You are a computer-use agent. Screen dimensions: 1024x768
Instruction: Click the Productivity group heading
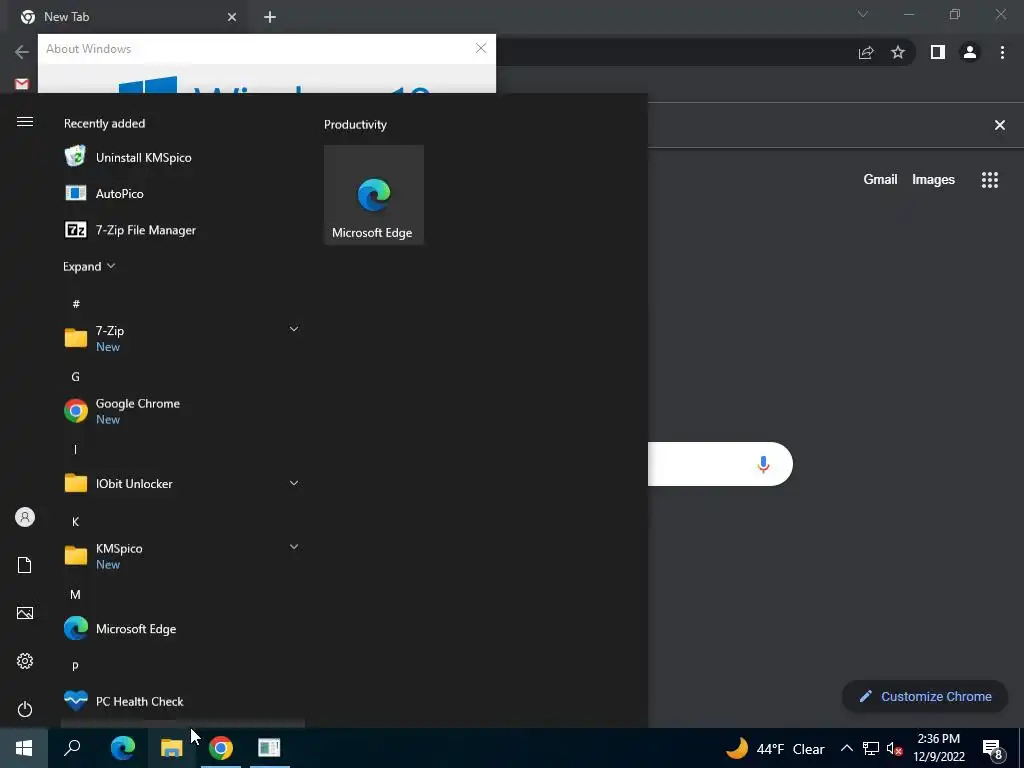click(355, 125)
